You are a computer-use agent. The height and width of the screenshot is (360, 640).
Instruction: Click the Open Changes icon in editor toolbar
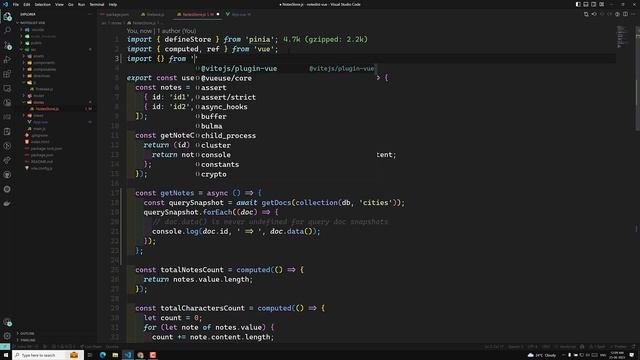click(586, 14)
